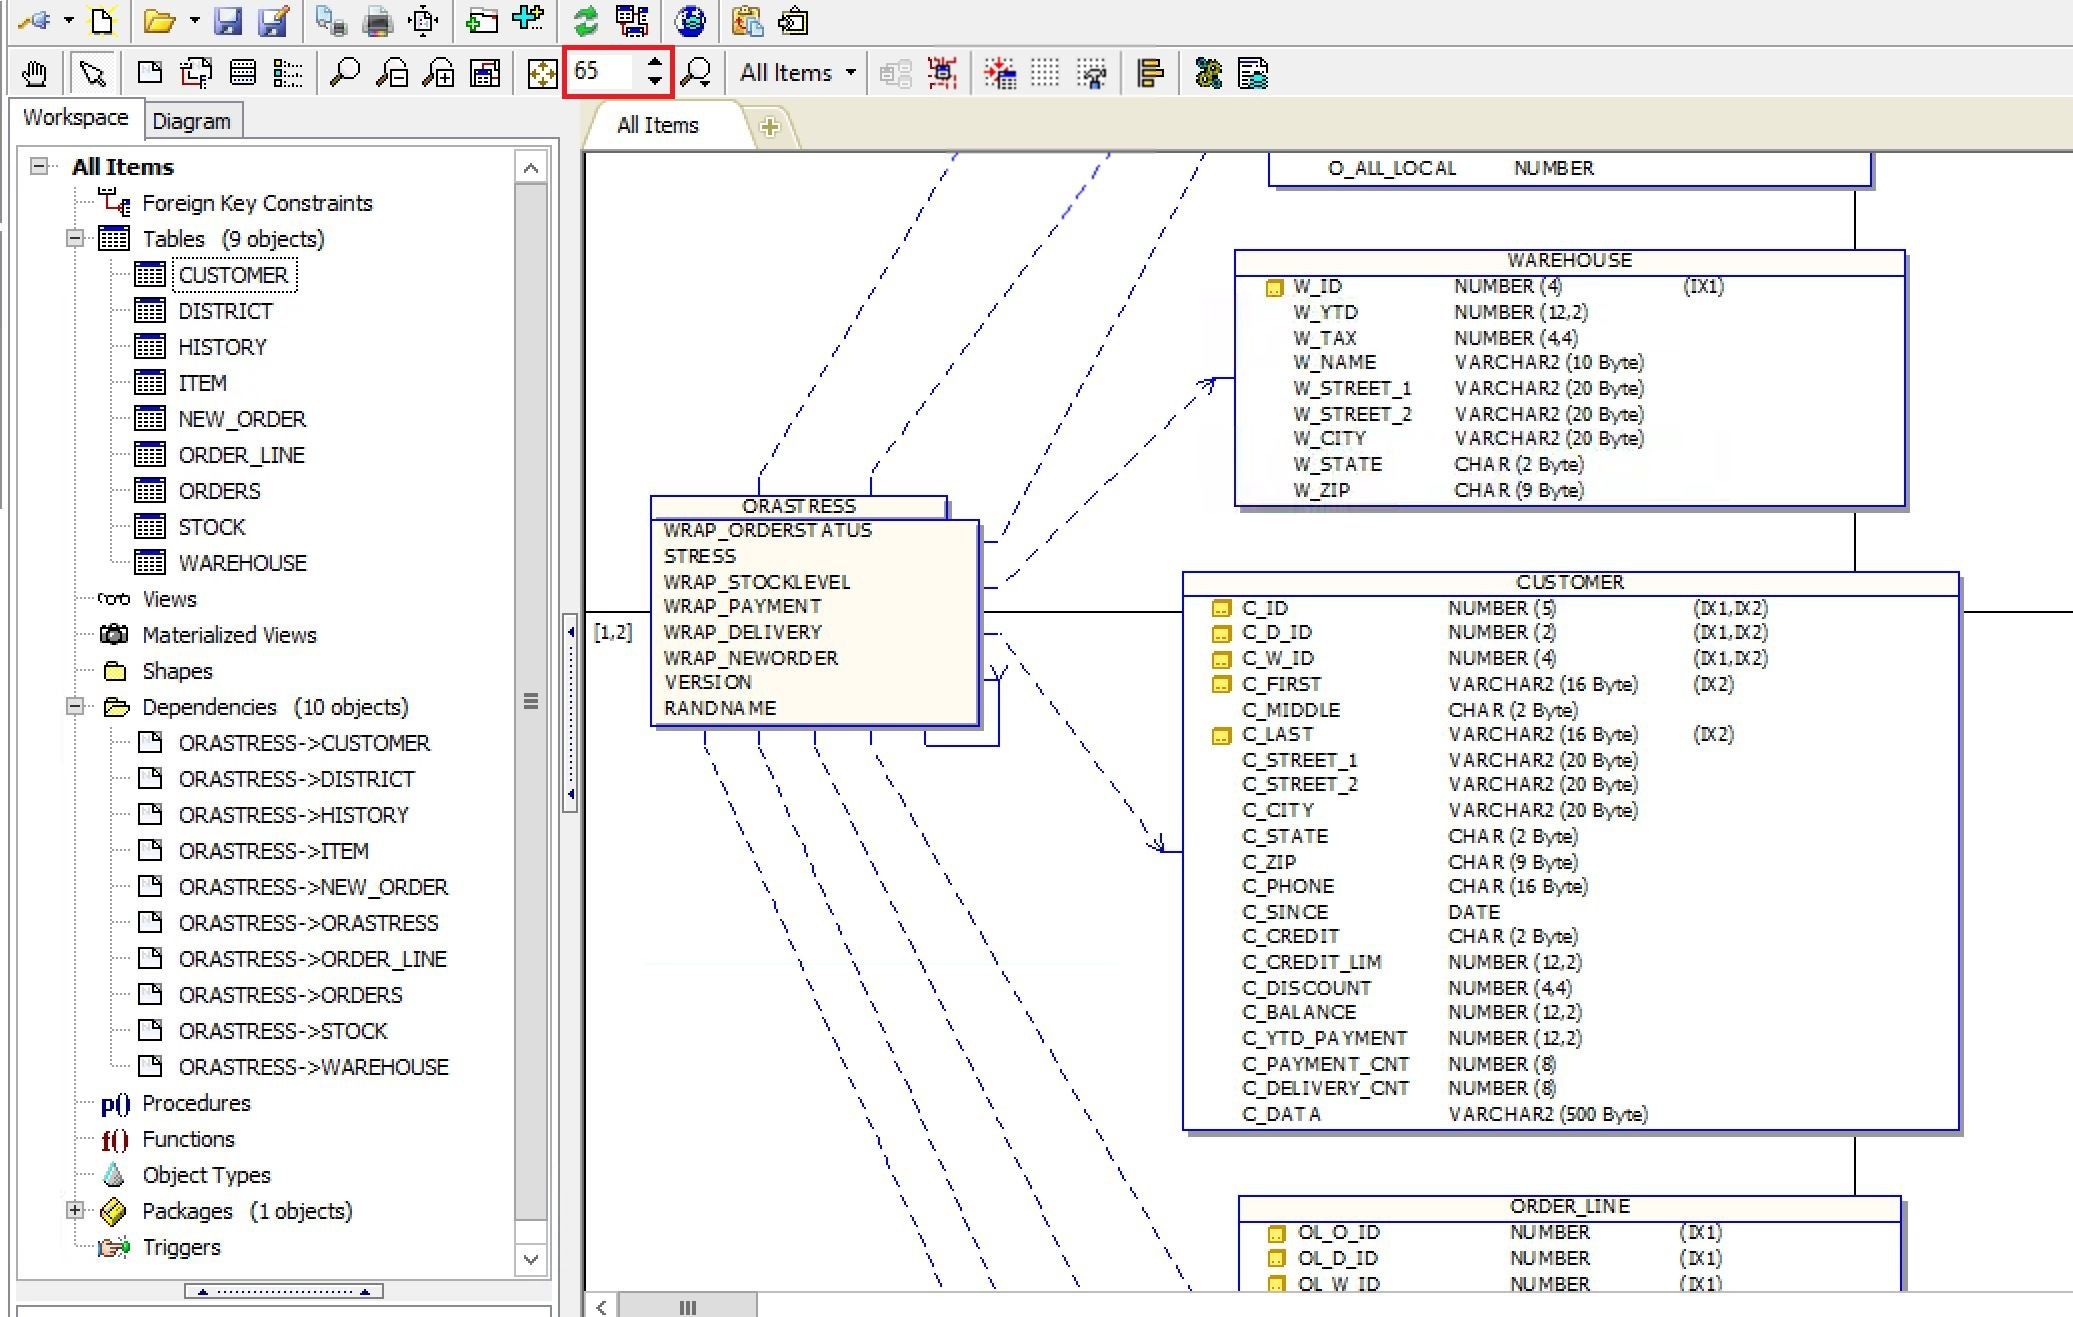The image size is (2073, 1317).
Task: Click the ORASTRESS entity header in diagram
Action: 799,506
